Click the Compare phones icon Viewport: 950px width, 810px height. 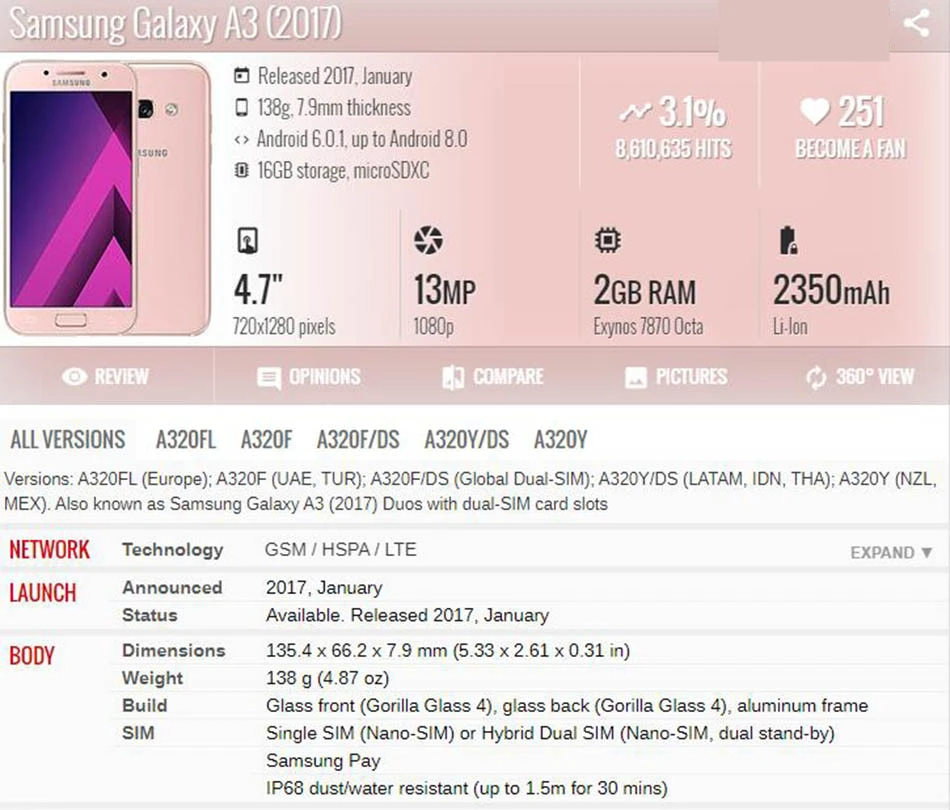(x=453, y=377)
